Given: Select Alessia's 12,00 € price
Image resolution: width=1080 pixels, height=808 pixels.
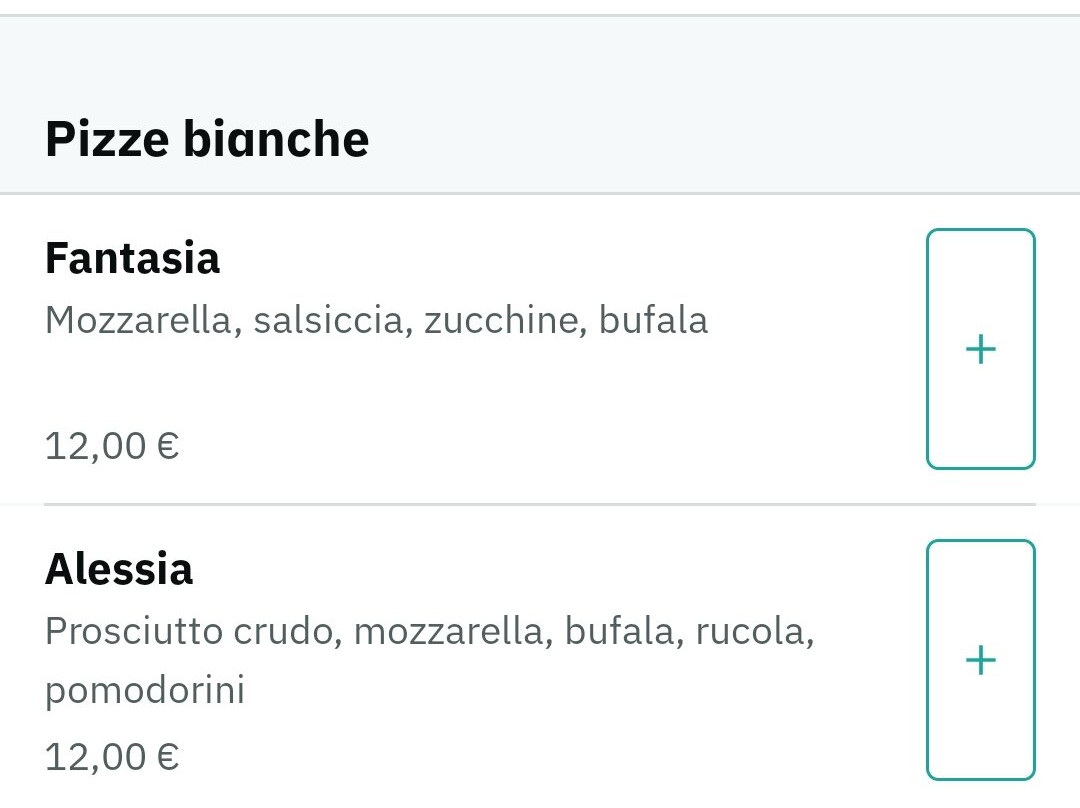Looking at the screenshot, I should point(112,757).
